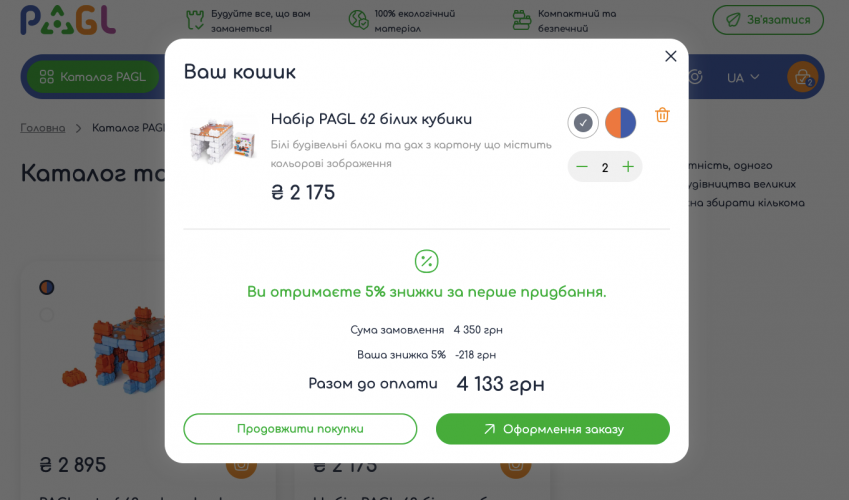Choose the orange-blue color swatch

click(x=621, y=123)
